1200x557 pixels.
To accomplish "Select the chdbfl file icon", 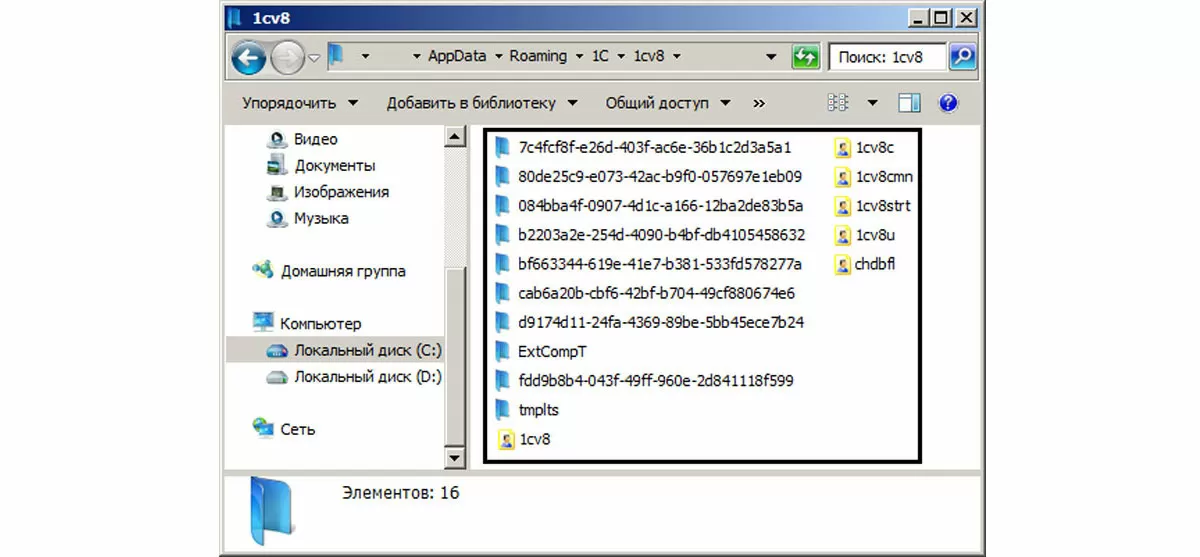I will tap(842, 264).
